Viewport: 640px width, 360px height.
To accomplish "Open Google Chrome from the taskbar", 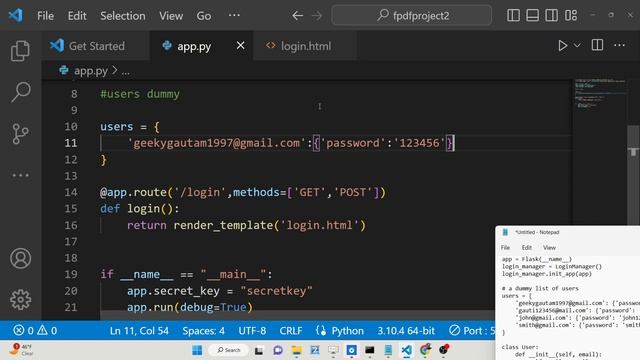I will pos(425,350).
